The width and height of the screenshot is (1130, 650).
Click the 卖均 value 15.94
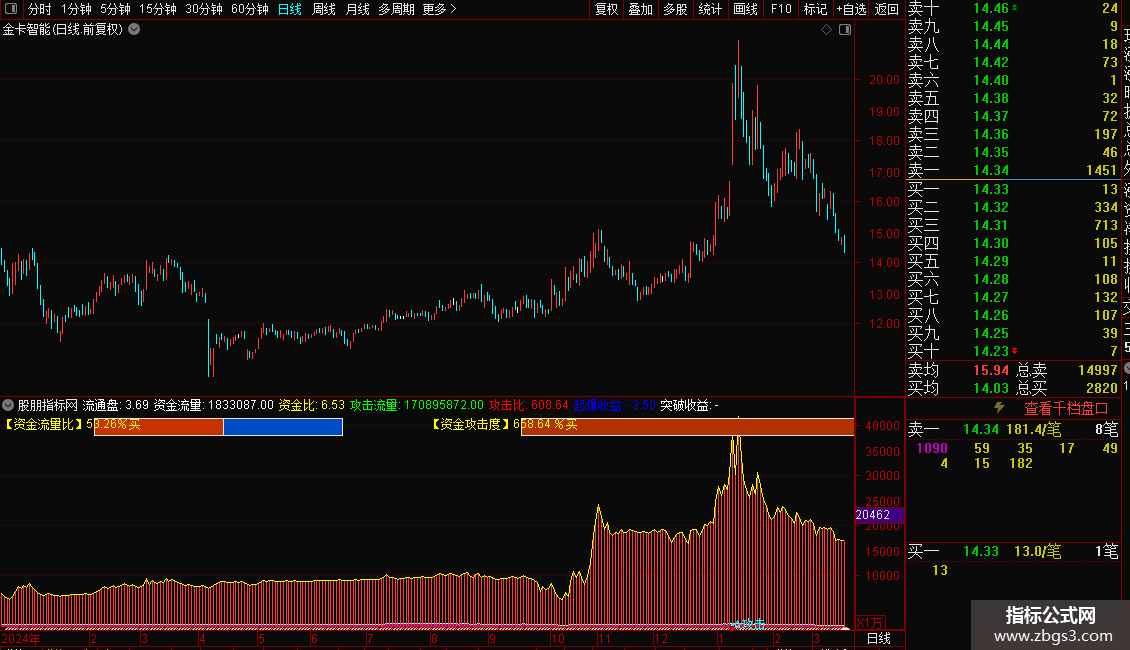click(x=991, y=370)
